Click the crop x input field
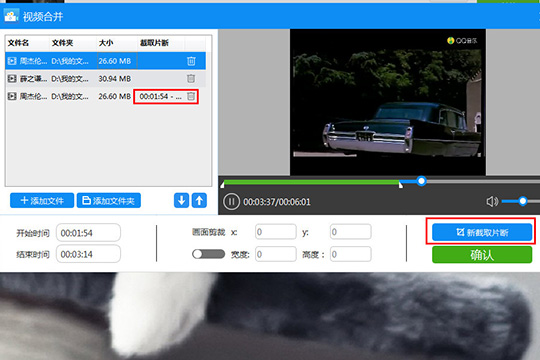 tap(276, 232)
